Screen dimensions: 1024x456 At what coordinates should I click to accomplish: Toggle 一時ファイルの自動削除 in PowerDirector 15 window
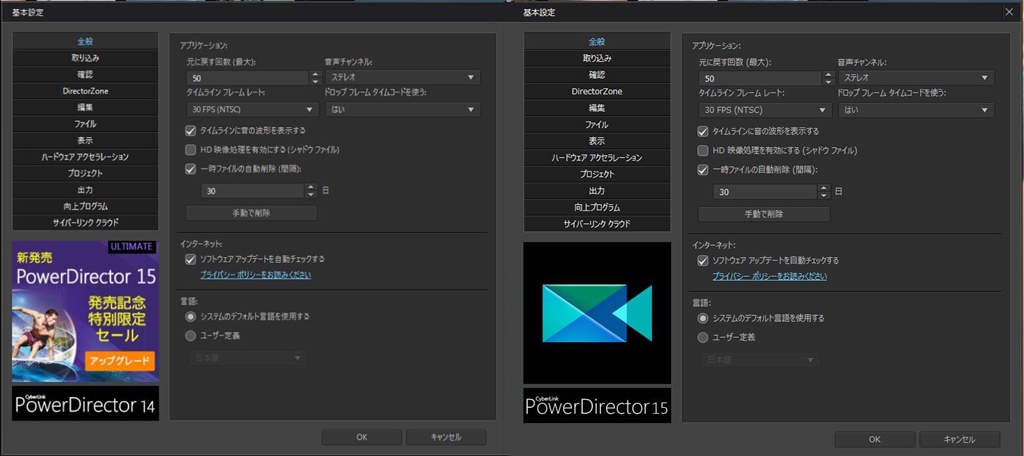703,170
